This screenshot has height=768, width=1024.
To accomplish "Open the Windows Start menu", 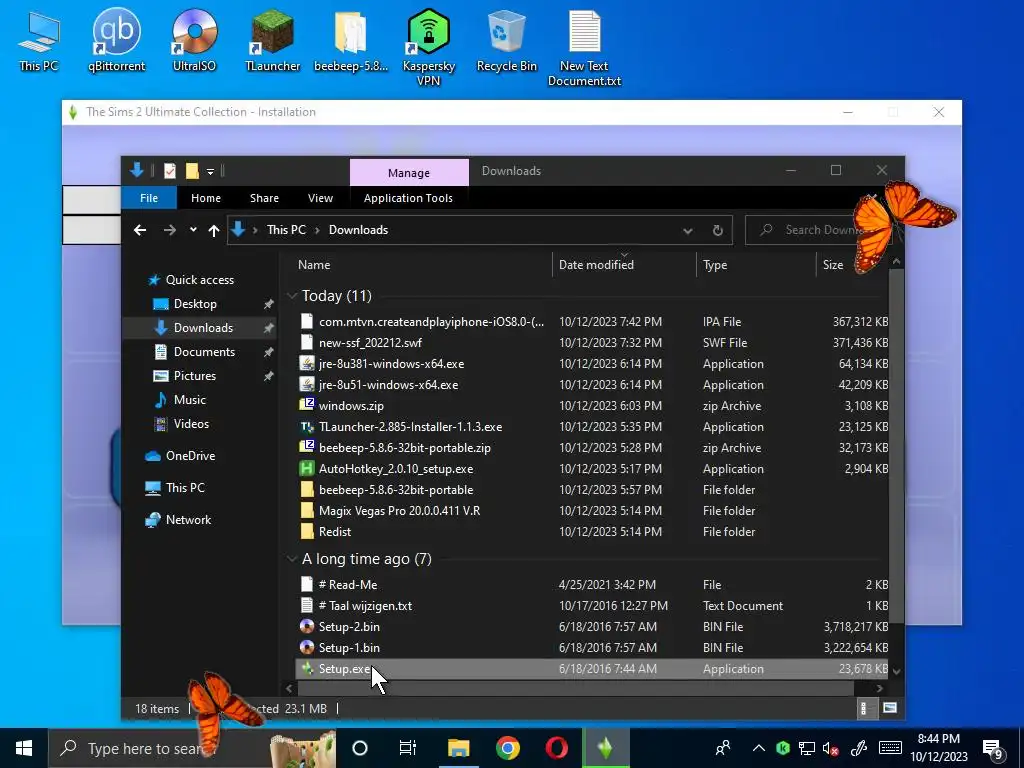I will pyautogui.click(x=24, y=748).
